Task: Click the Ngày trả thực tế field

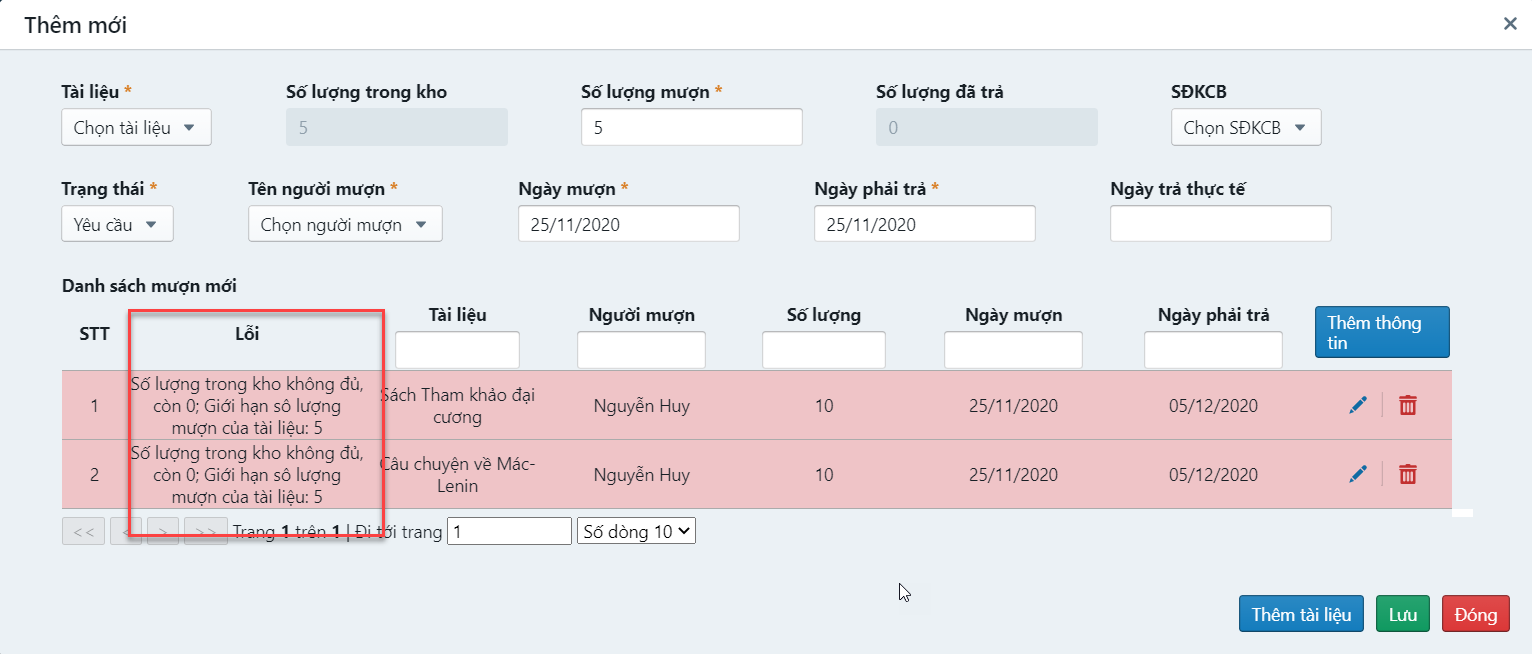Action: coord(1220,225)
